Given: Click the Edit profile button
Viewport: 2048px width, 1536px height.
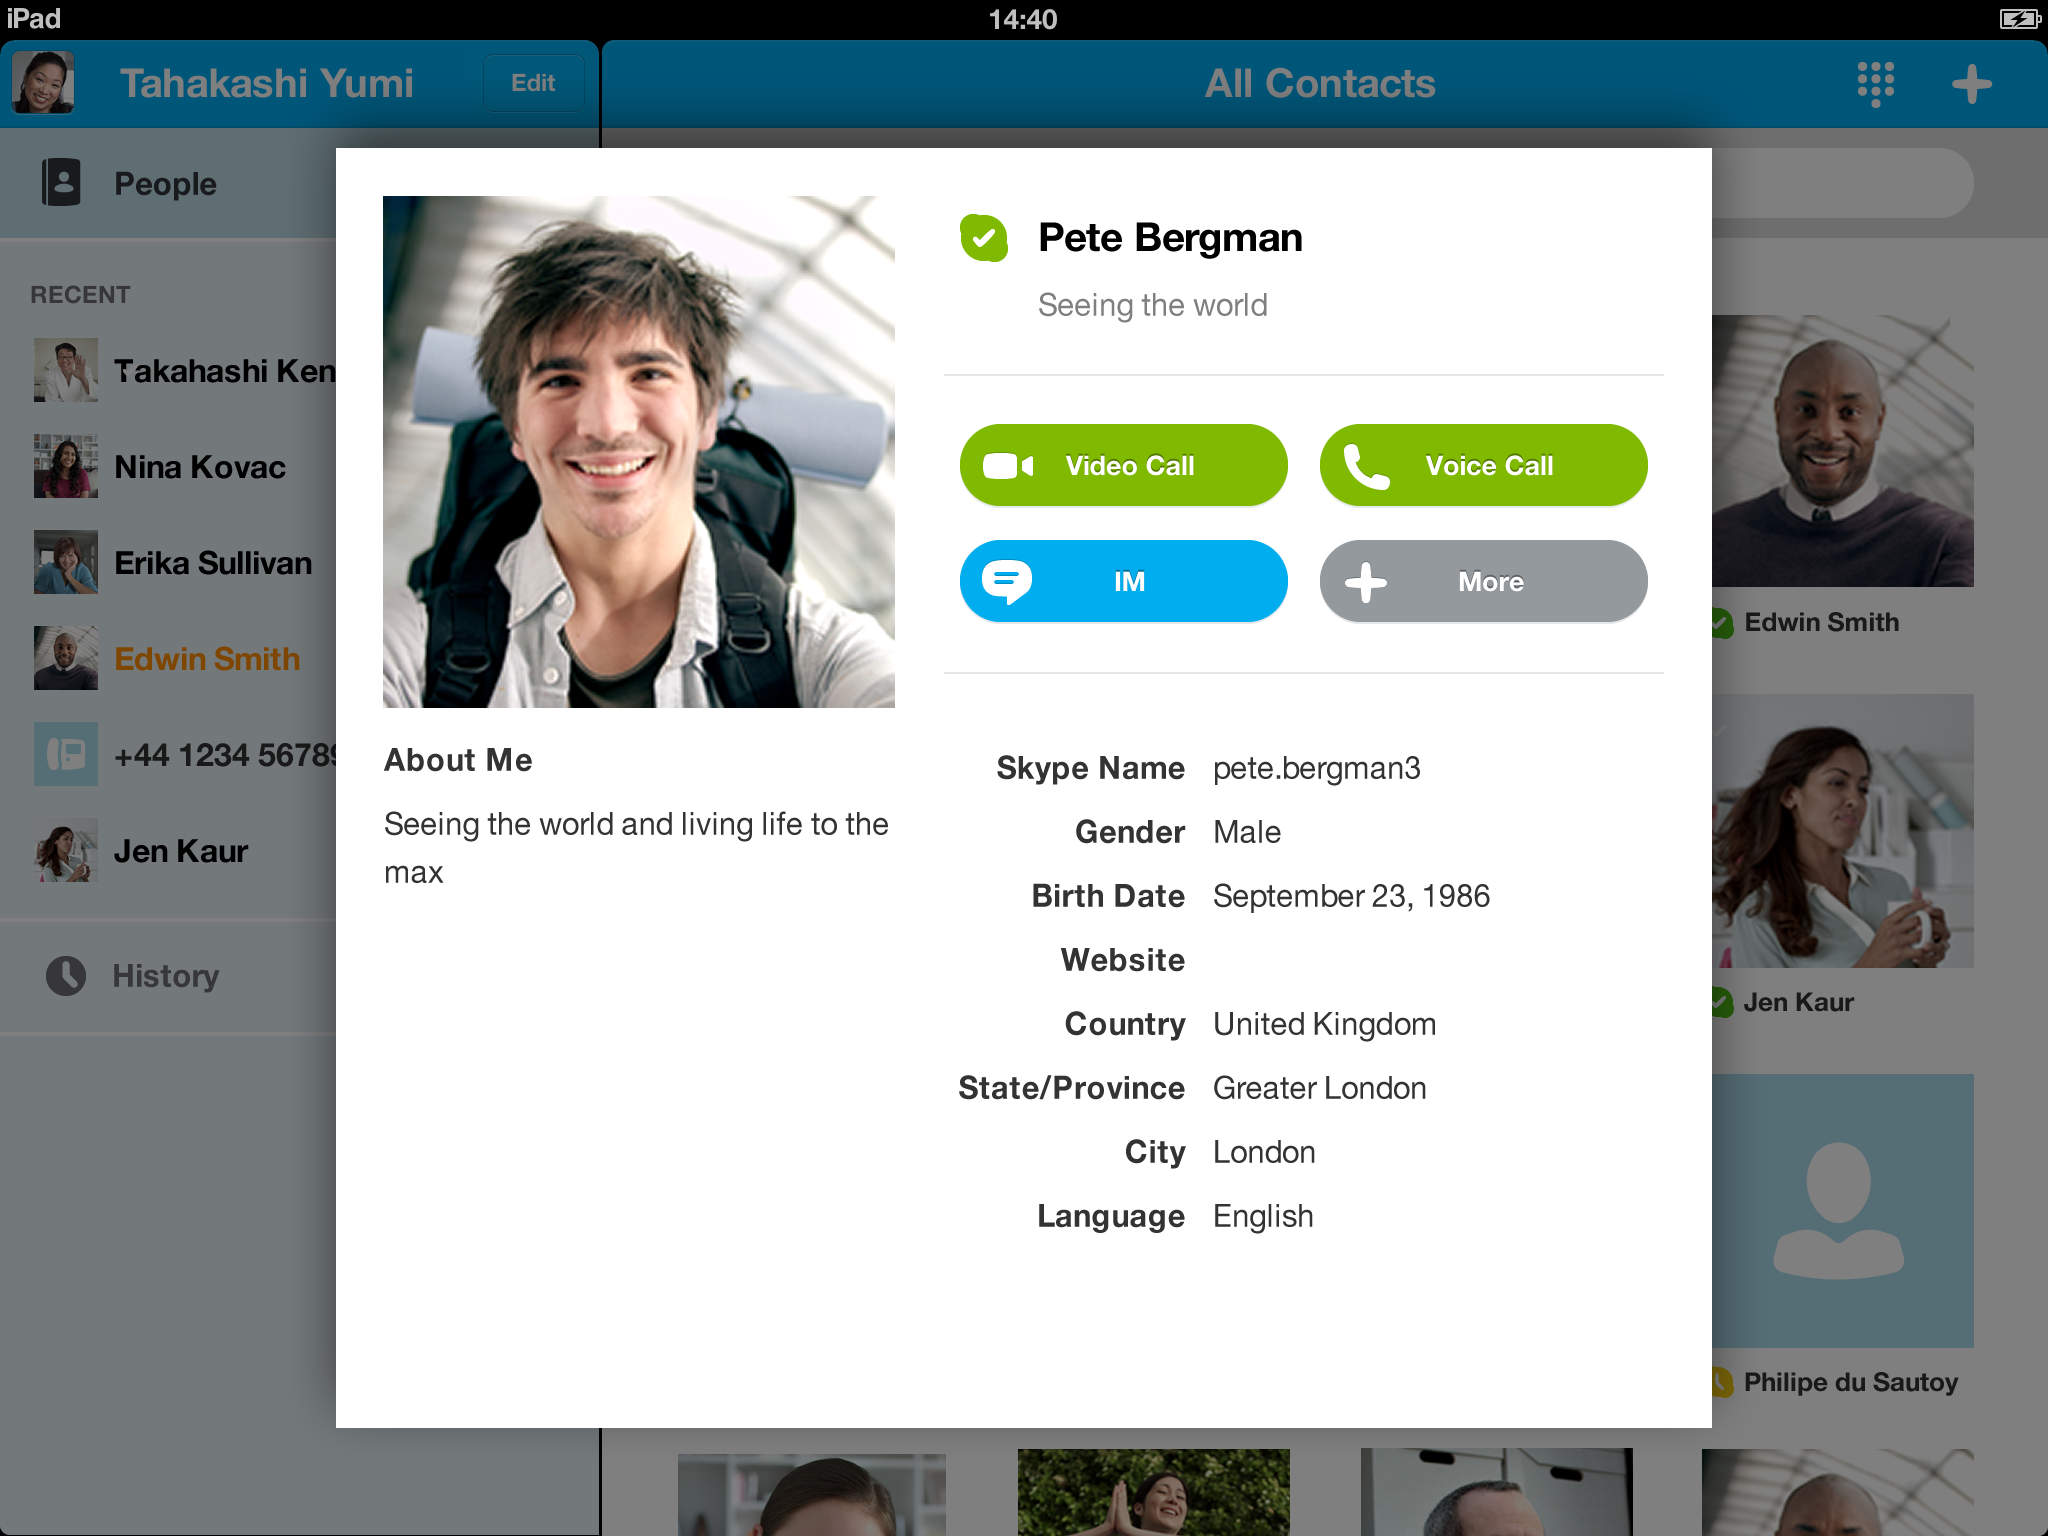Looking at the screenshot, I should (533, 83).
